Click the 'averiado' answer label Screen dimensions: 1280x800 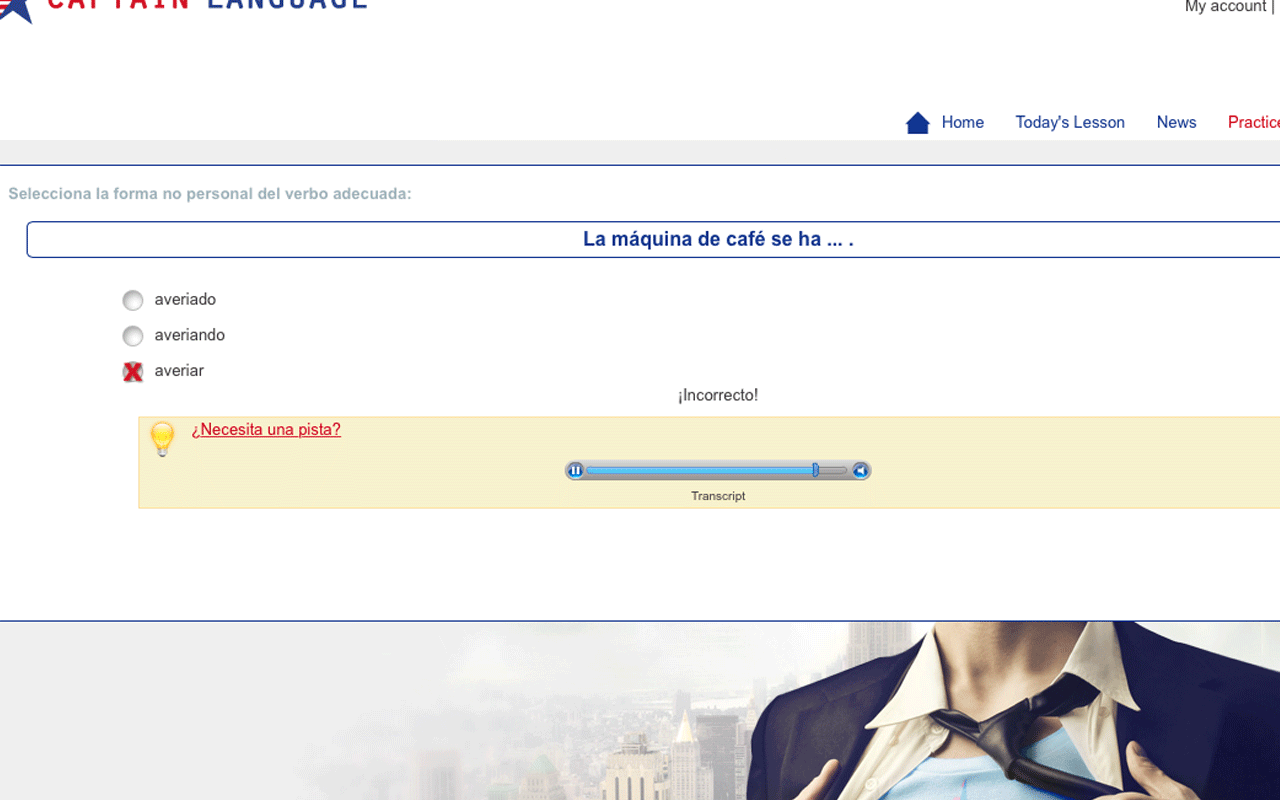[185, 299]
